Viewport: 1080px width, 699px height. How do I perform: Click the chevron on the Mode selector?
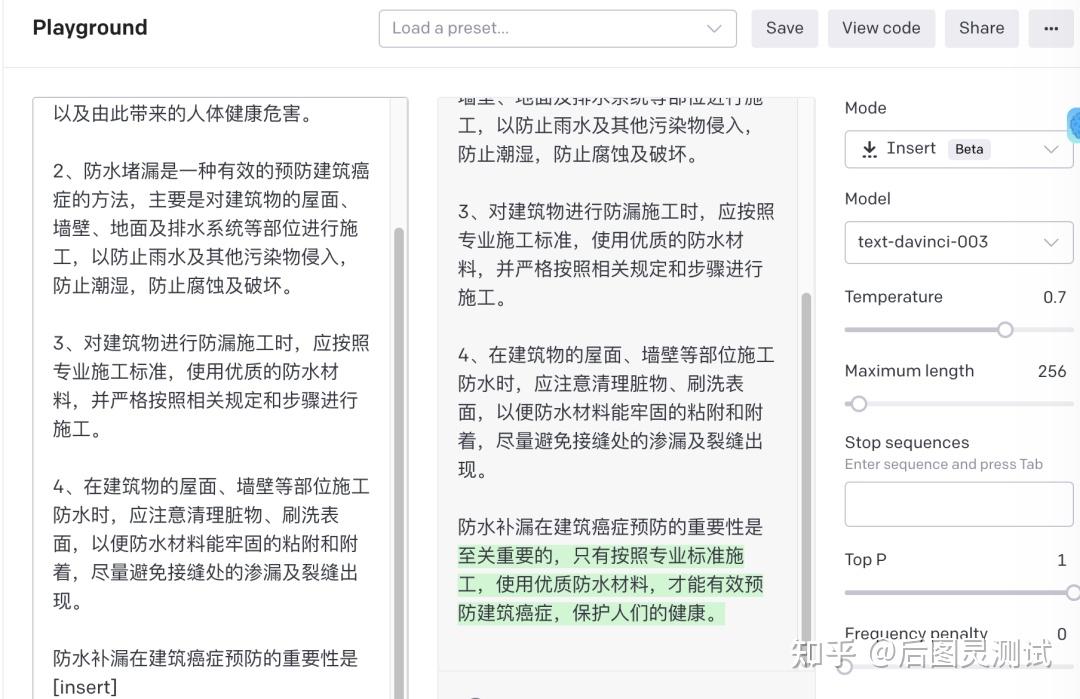pyautogui.click(x=1052, y=148)
